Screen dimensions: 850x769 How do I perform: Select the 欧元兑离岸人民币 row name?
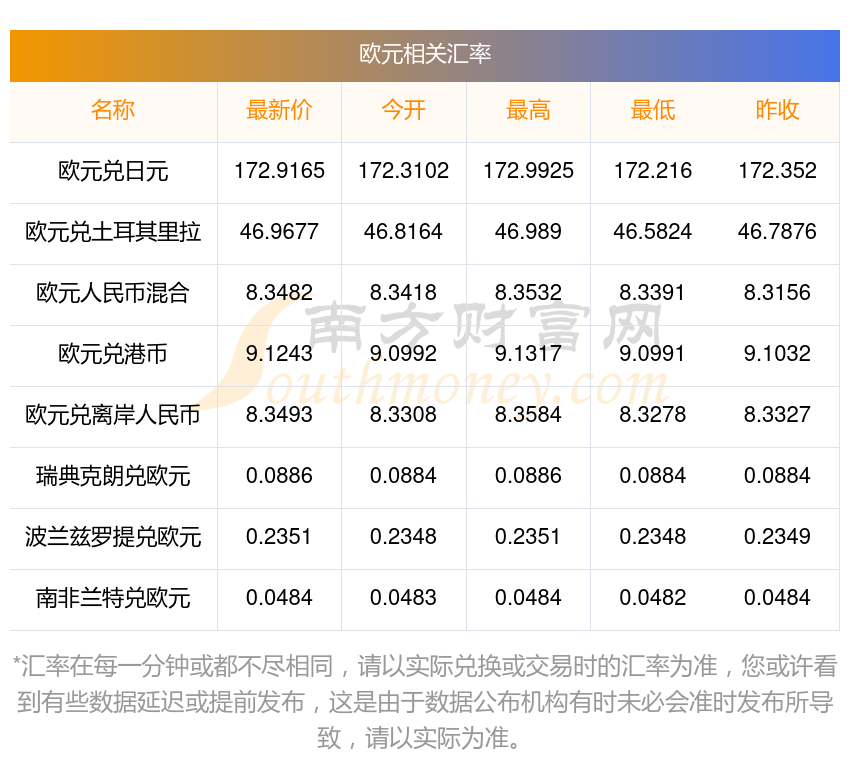[113, 415]
